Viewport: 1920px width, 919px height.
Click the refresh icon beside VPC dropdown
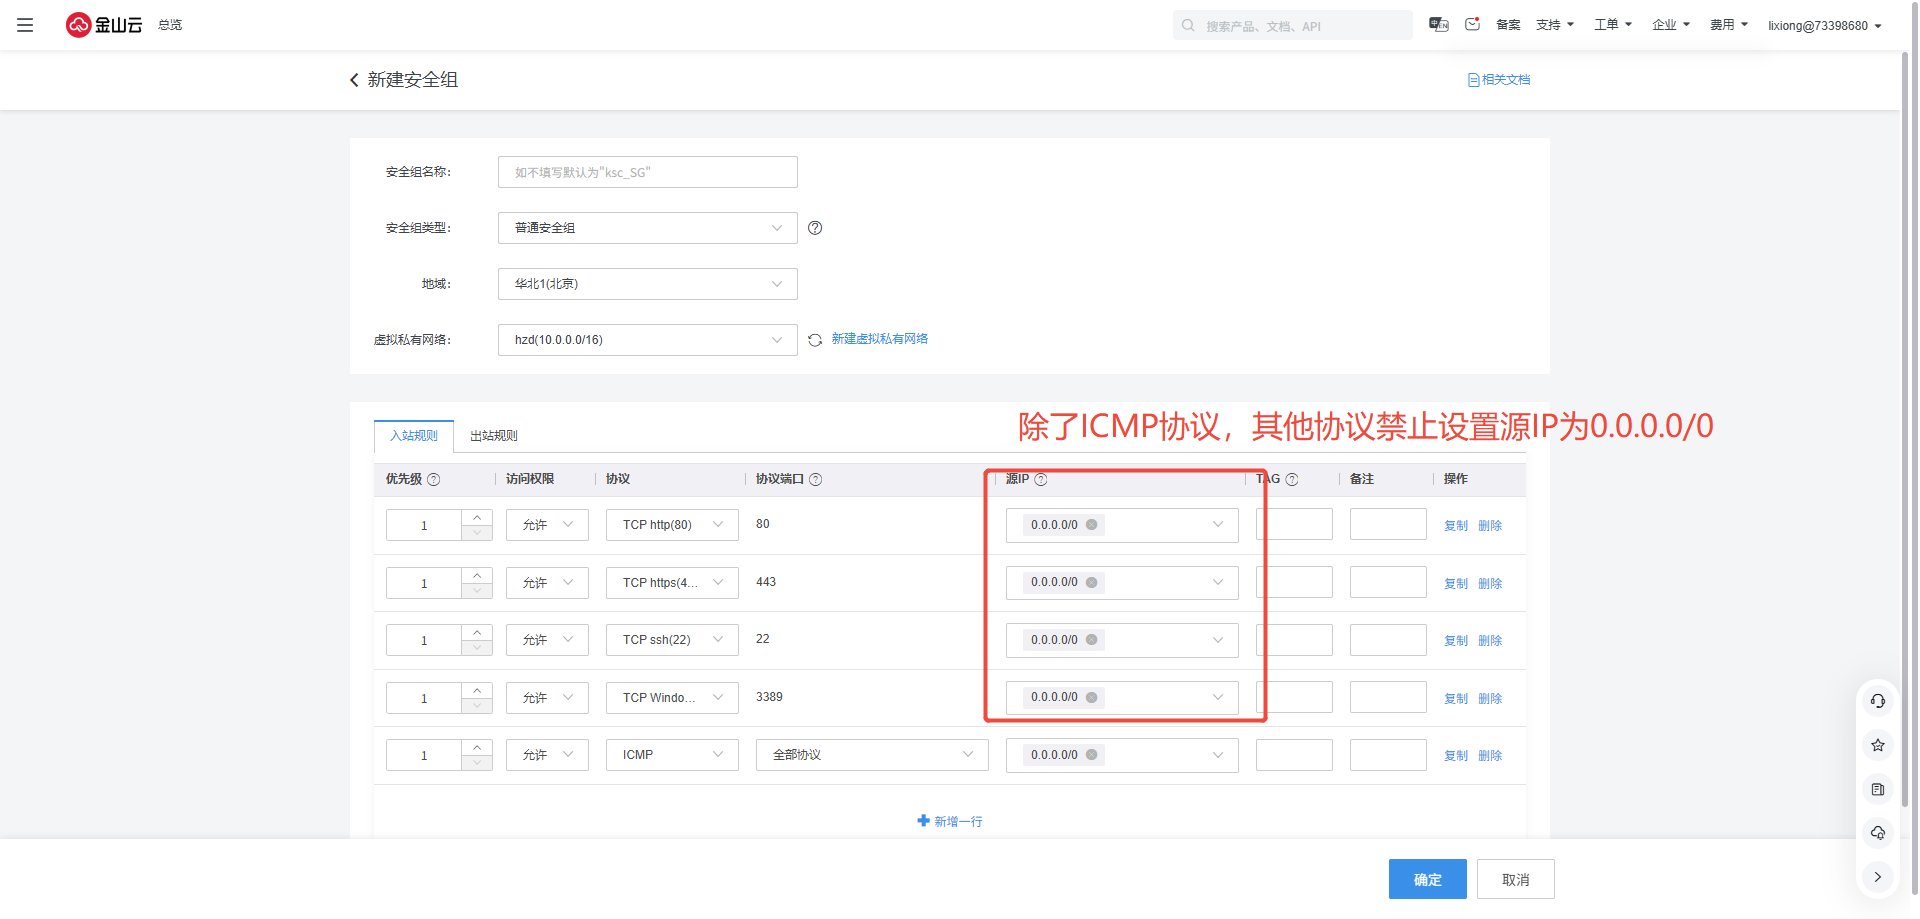tap(815, 340)
